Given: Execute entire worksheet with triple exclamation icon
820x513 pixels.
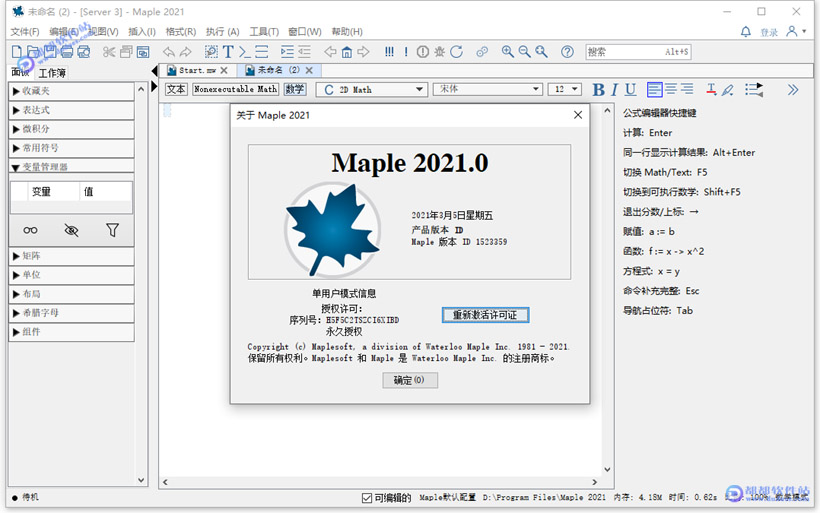Looking at the screenshot, I should click(389, 52).
